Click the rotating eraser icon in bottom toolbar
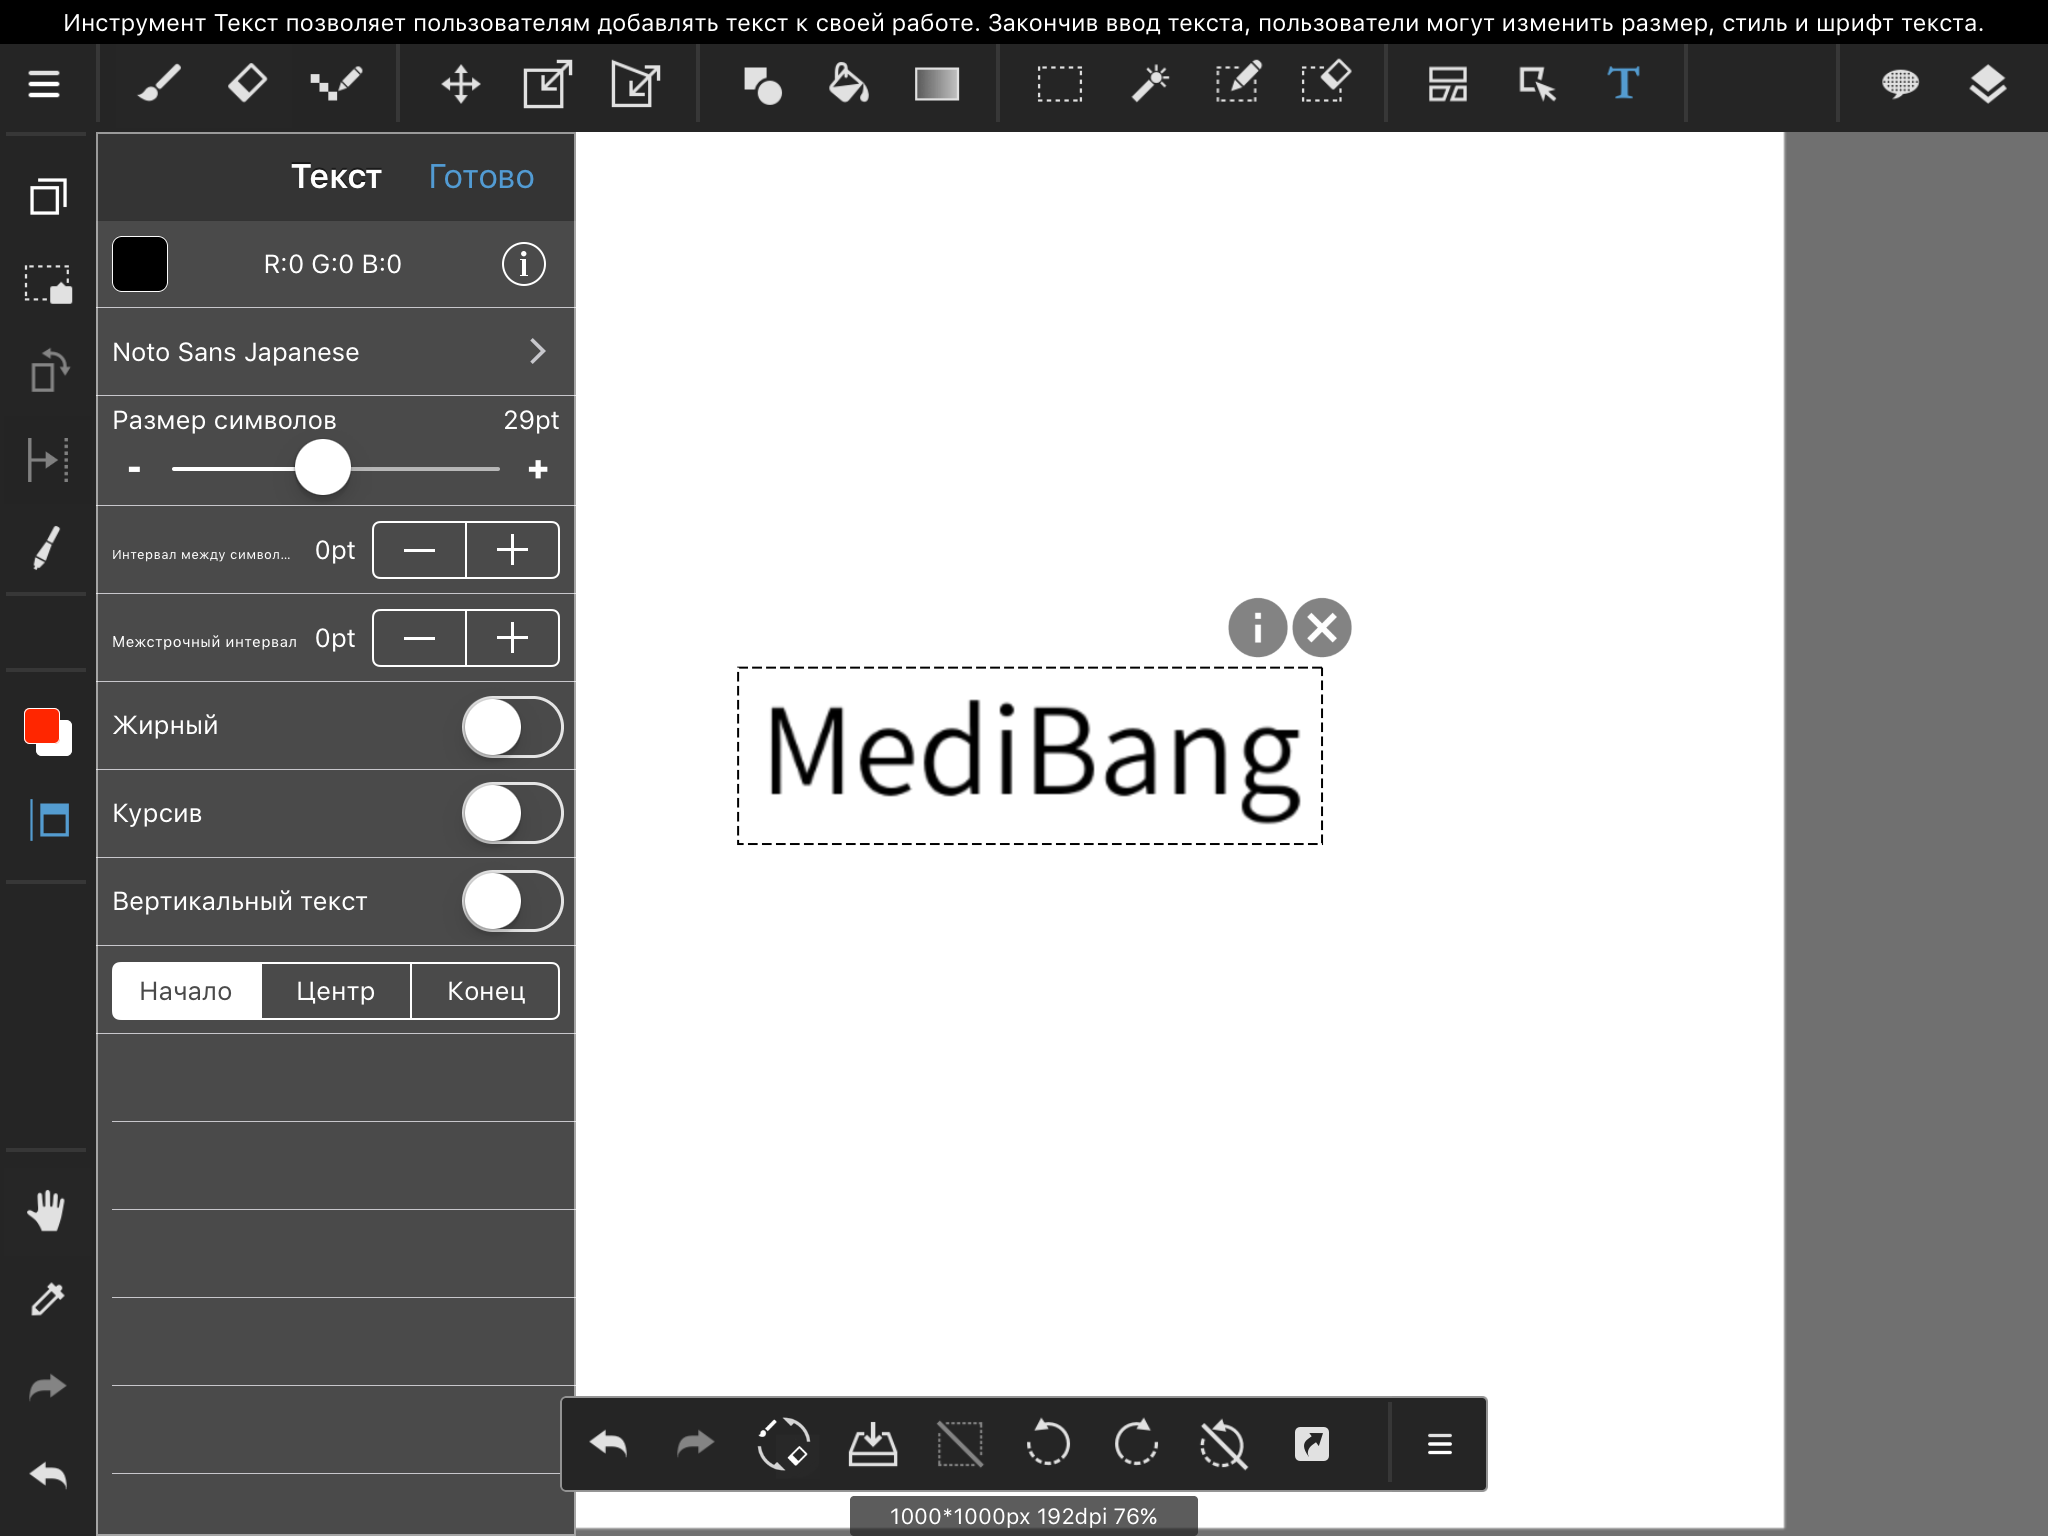2048x1536 pixels. click(783, 1444)
